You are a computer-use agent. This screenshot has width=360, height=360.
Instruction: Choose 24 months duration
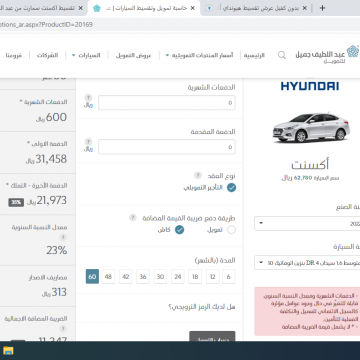178,277
